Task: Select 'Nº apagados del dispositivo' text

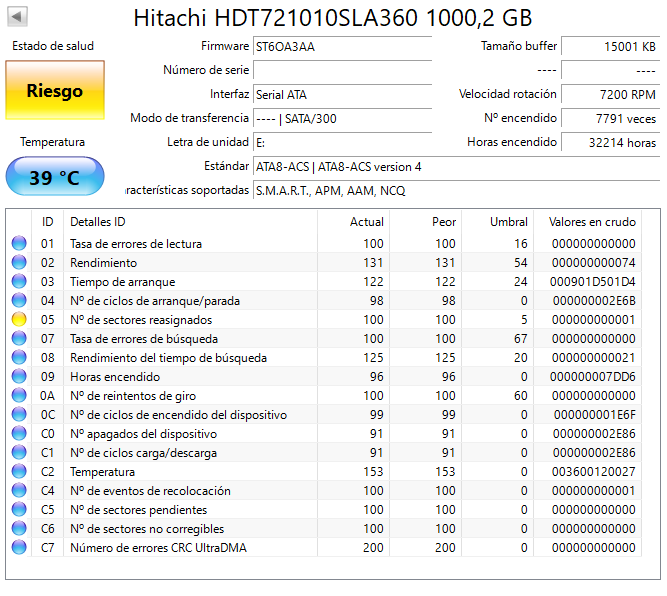Action: pos(143,434)
